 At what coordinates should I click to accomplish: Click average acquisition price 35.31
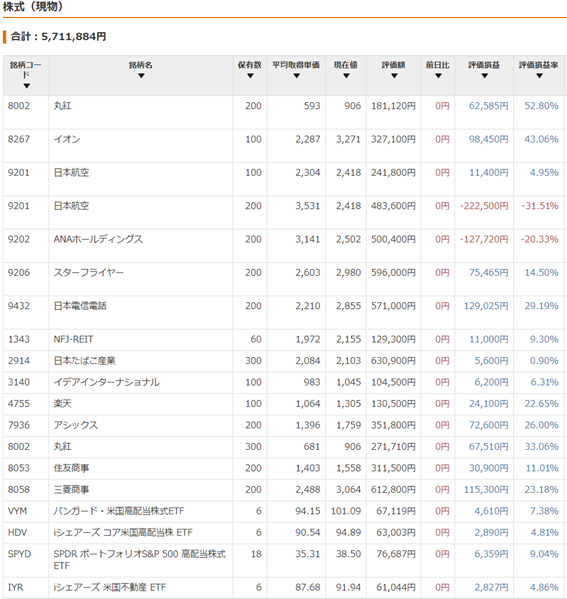(x=308, y=554)
